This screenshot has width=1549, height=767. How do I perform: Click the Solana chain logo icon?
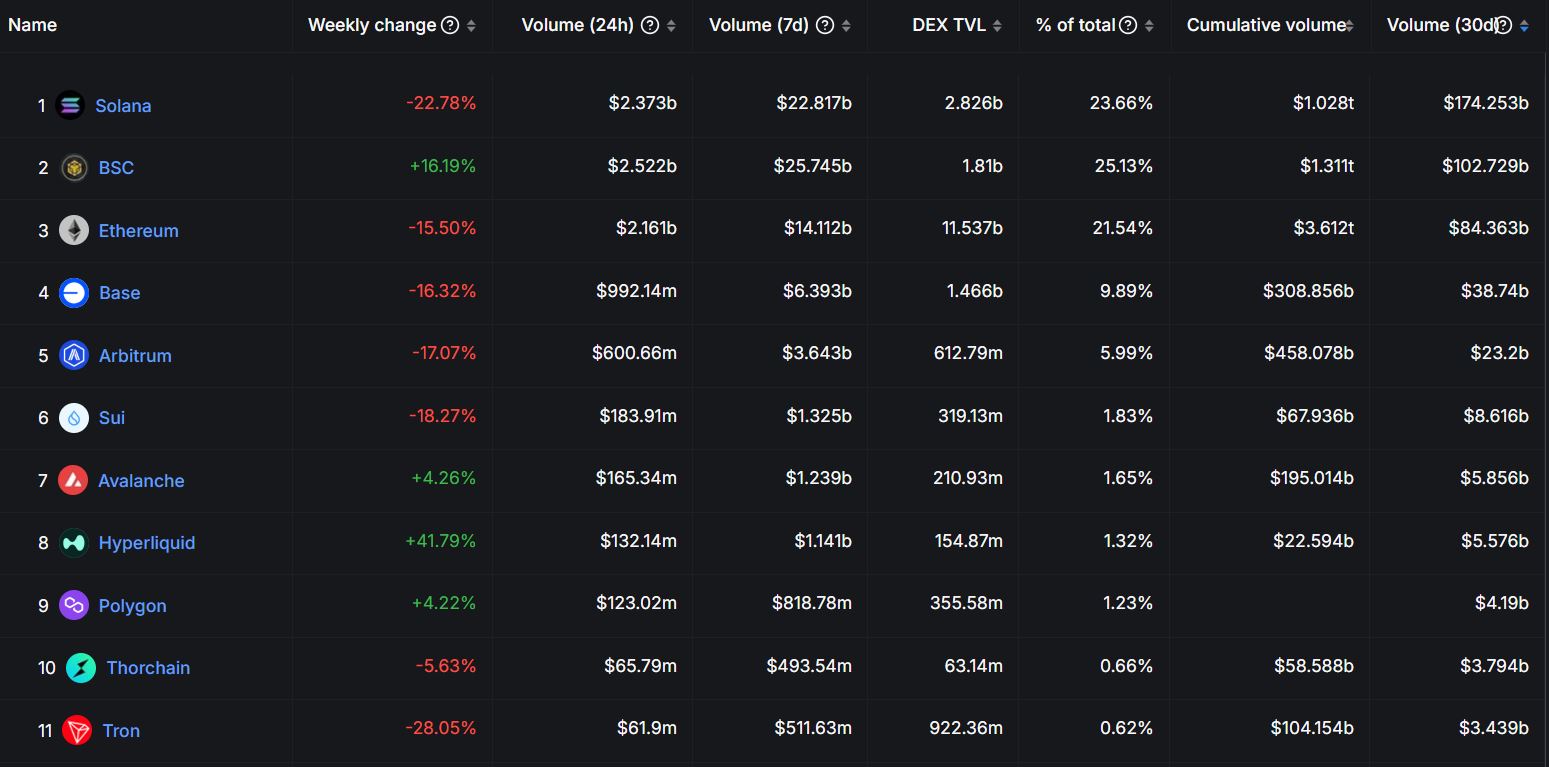(70, 105)
